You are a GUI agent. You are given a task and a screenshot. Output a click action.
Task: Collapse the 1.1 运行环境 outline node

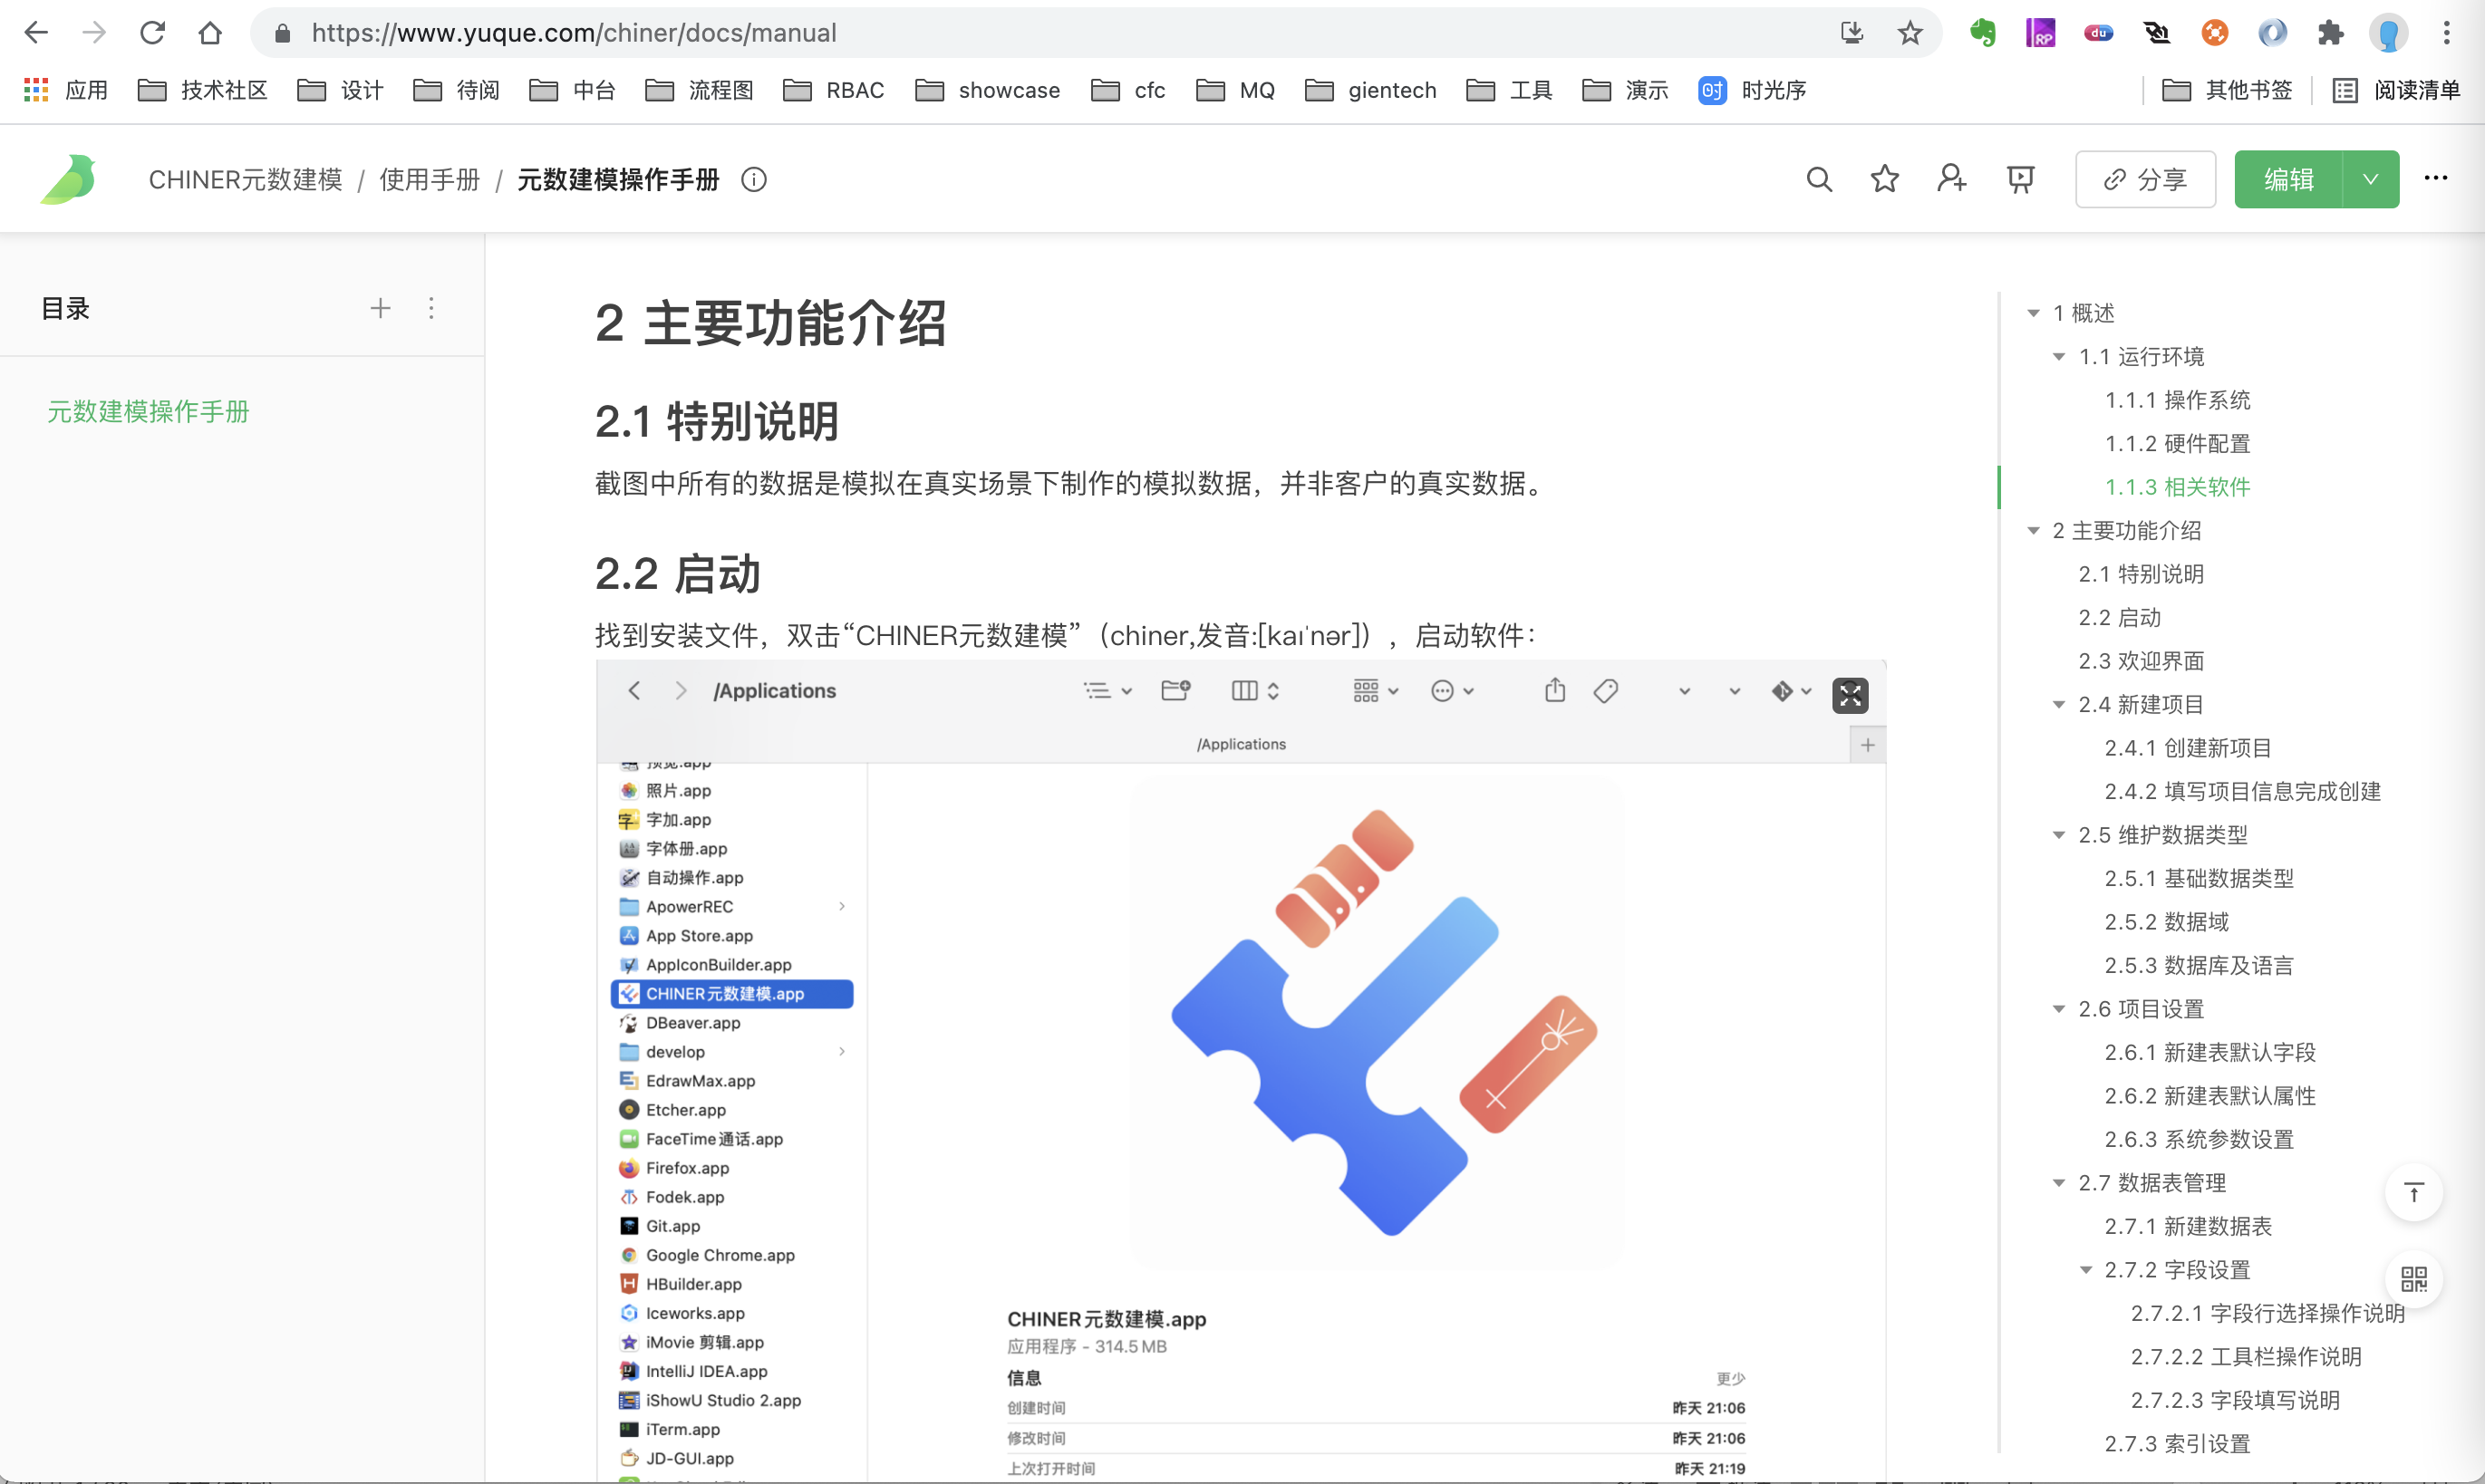click(2059, 357)
